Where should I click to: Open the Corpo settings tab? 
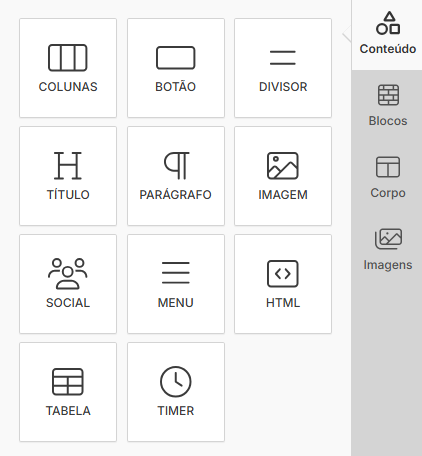[x=387, y=178]
